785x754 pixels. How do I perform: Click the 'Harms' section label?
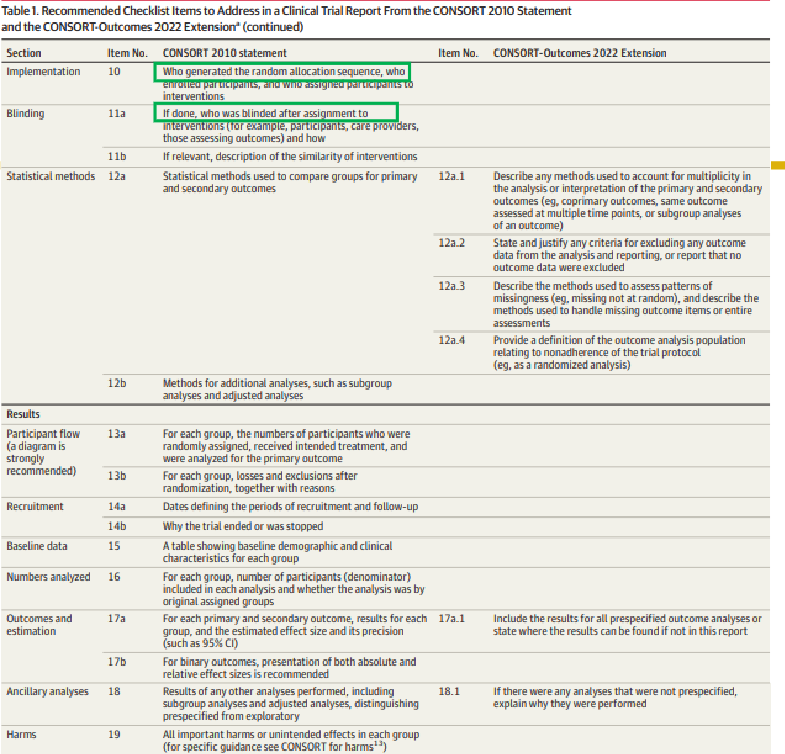[x=21, y=734]
